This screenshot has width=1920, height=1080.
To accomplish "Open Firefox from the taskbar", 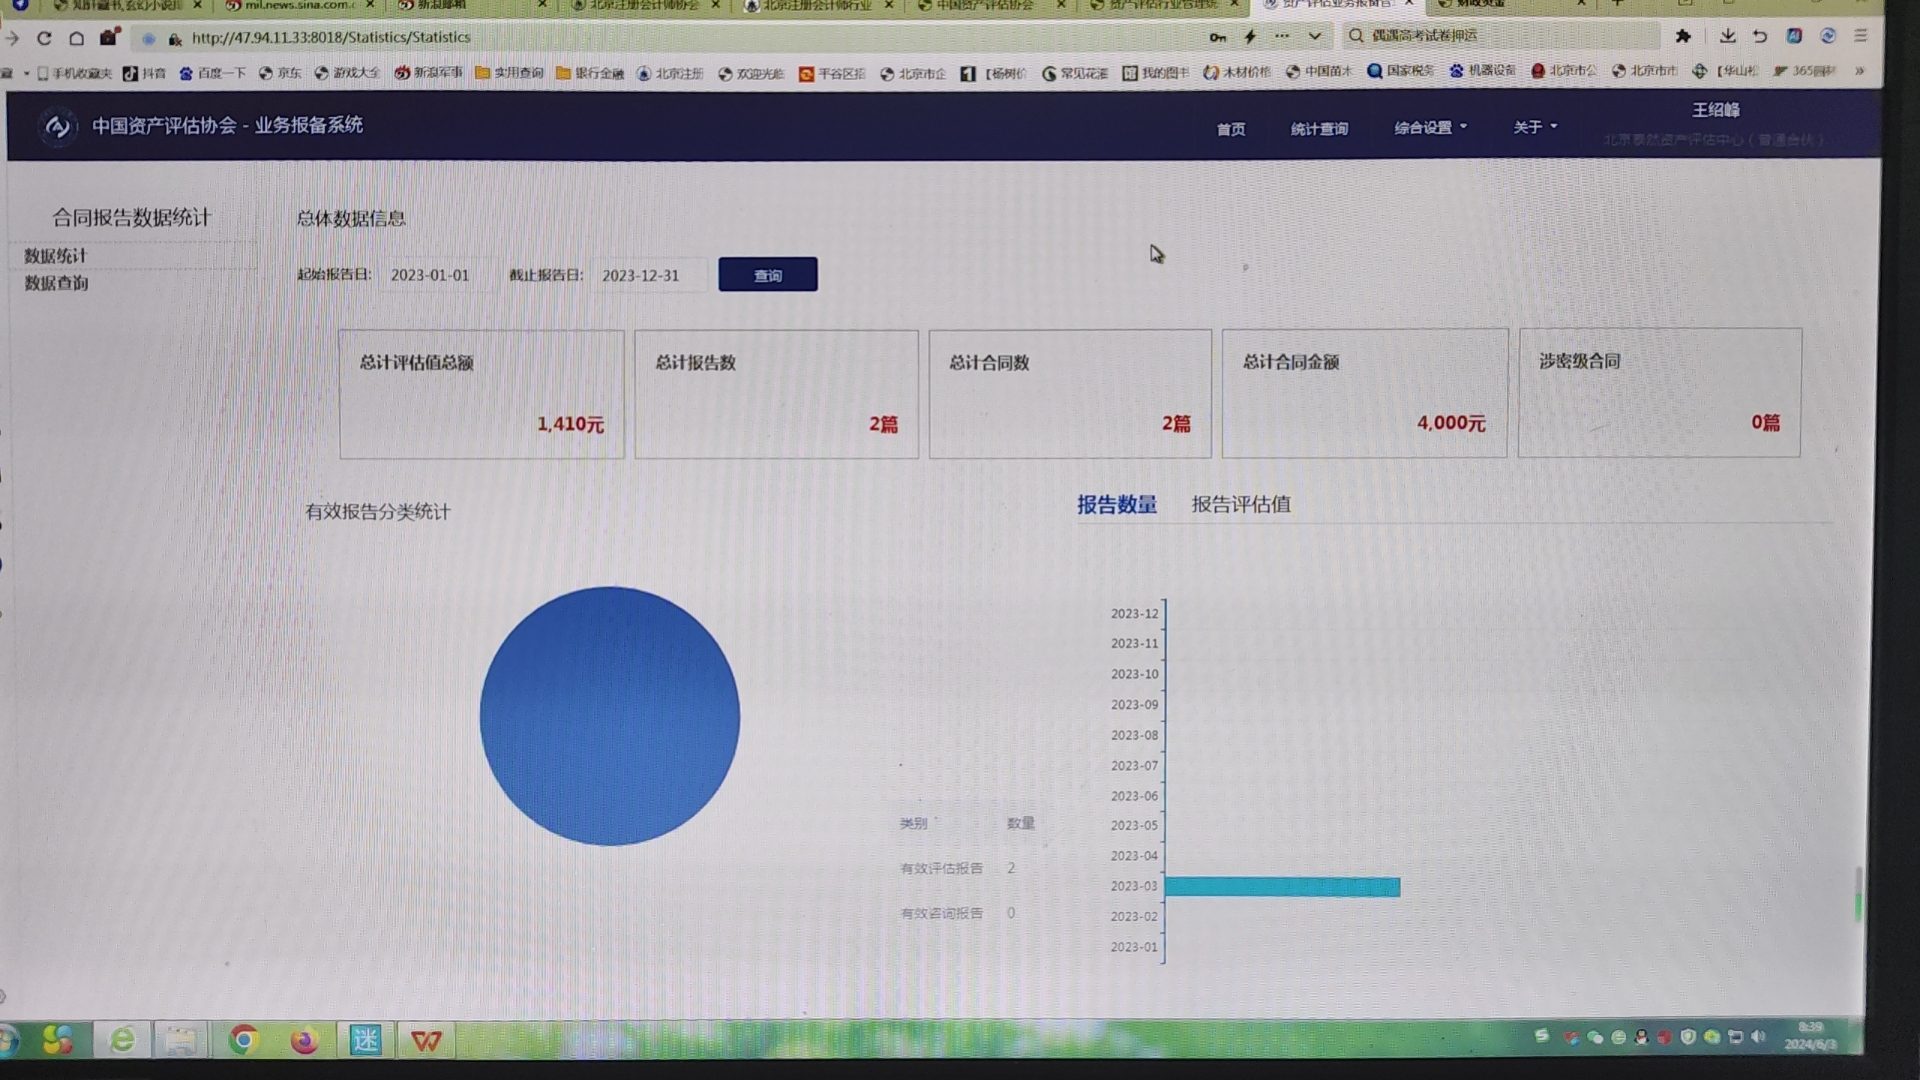I will (304, 1041).
